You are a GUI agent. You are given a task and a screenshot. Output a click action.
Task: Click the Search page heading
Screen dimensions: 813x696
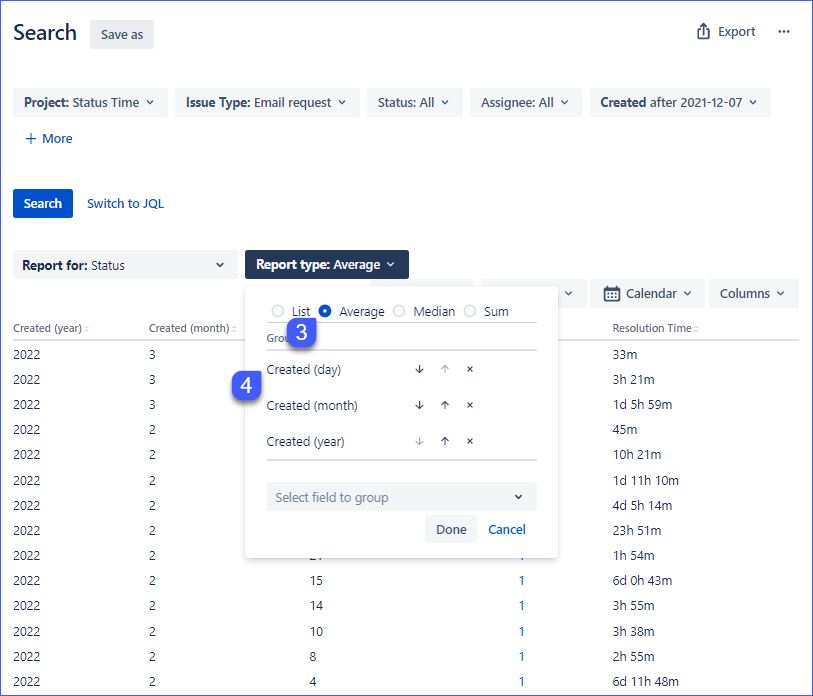click(45, 33)
